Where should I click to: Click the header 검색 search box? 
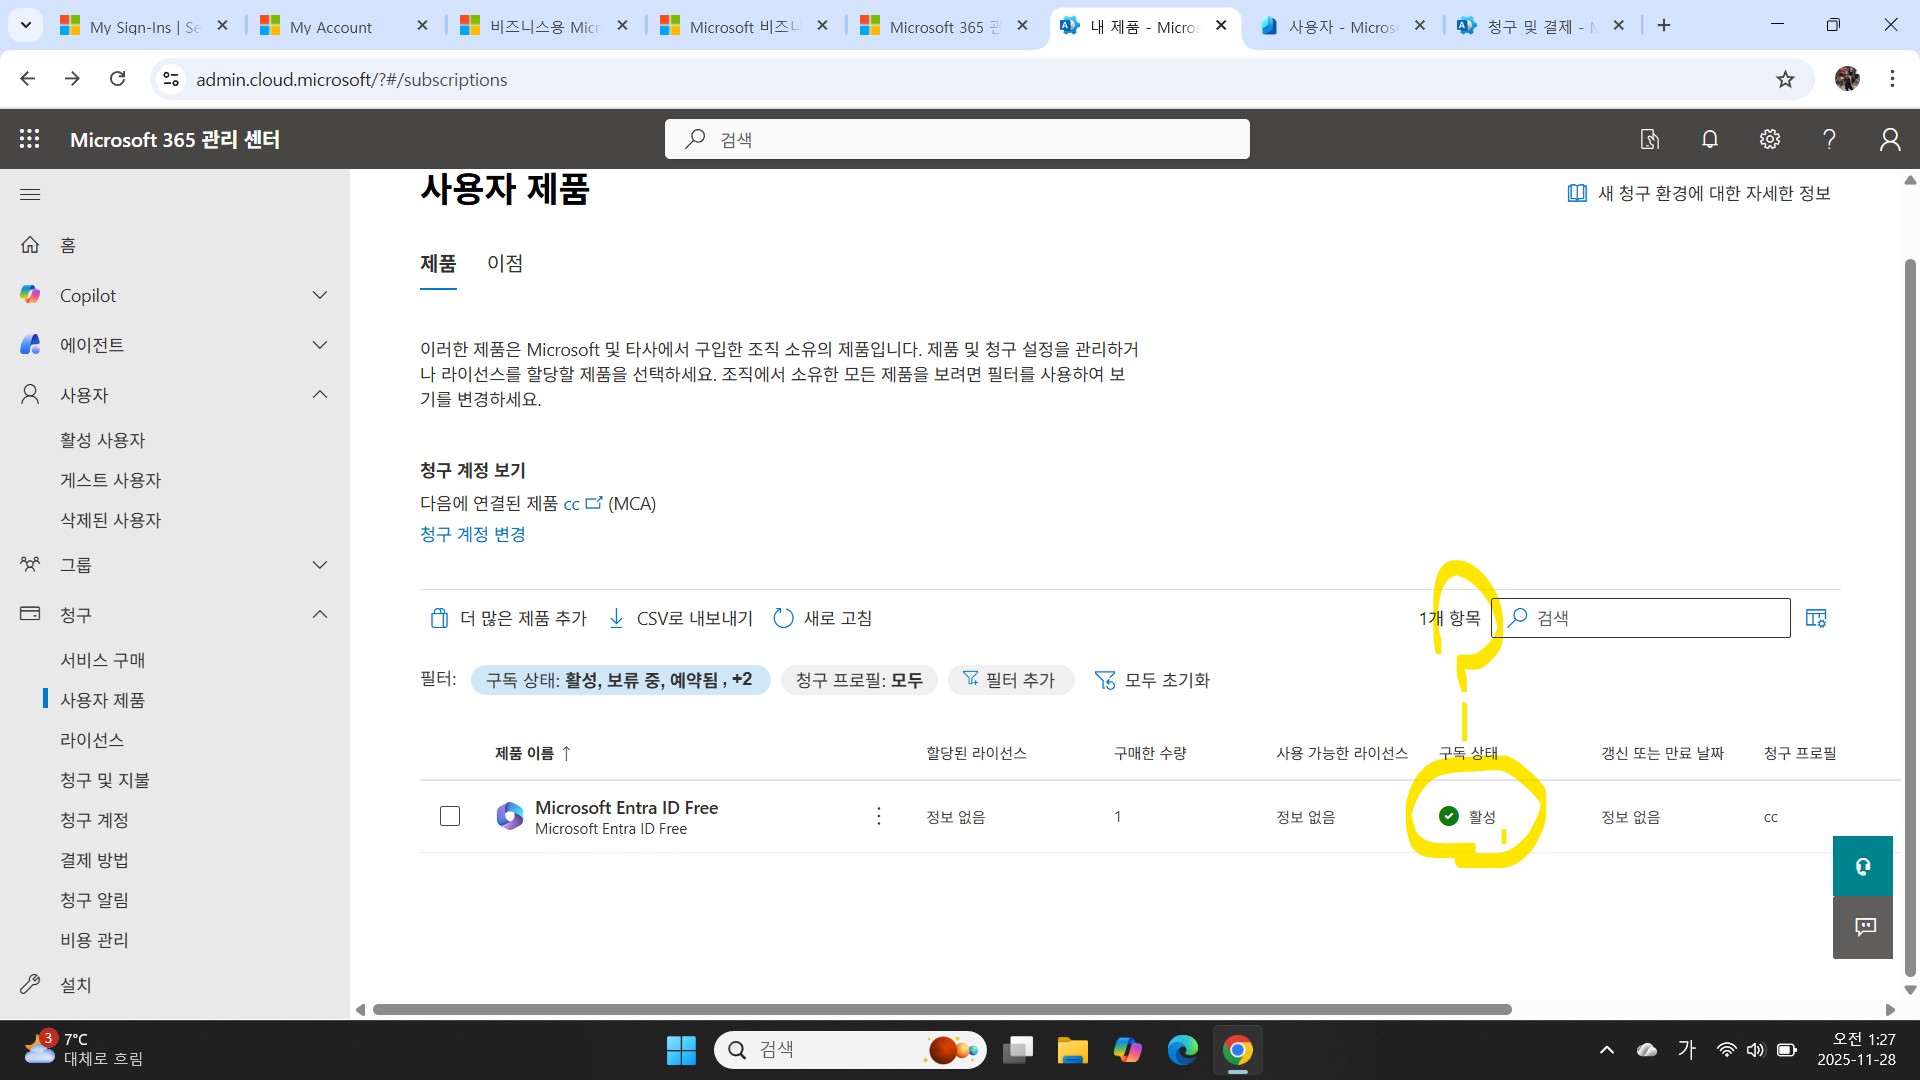(957, 139)
